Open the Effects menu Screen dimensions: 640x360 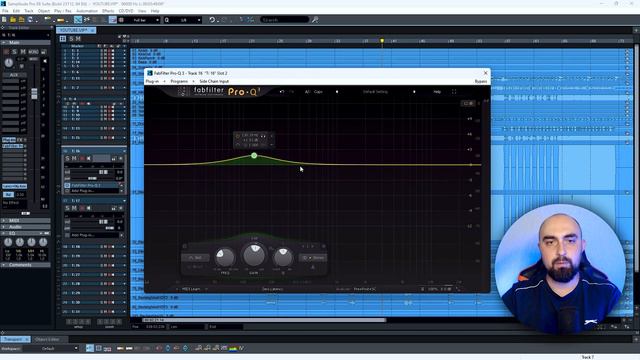tap(108, 11)
